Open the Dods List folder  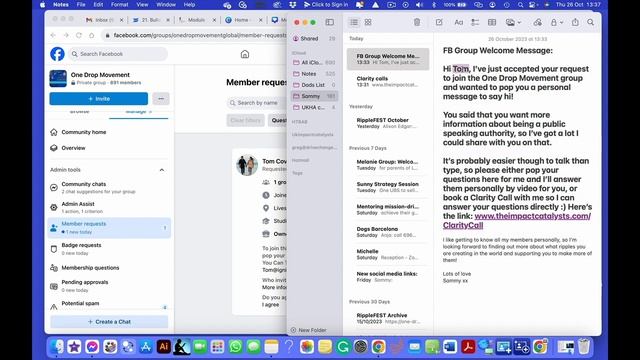pos(314,85)
